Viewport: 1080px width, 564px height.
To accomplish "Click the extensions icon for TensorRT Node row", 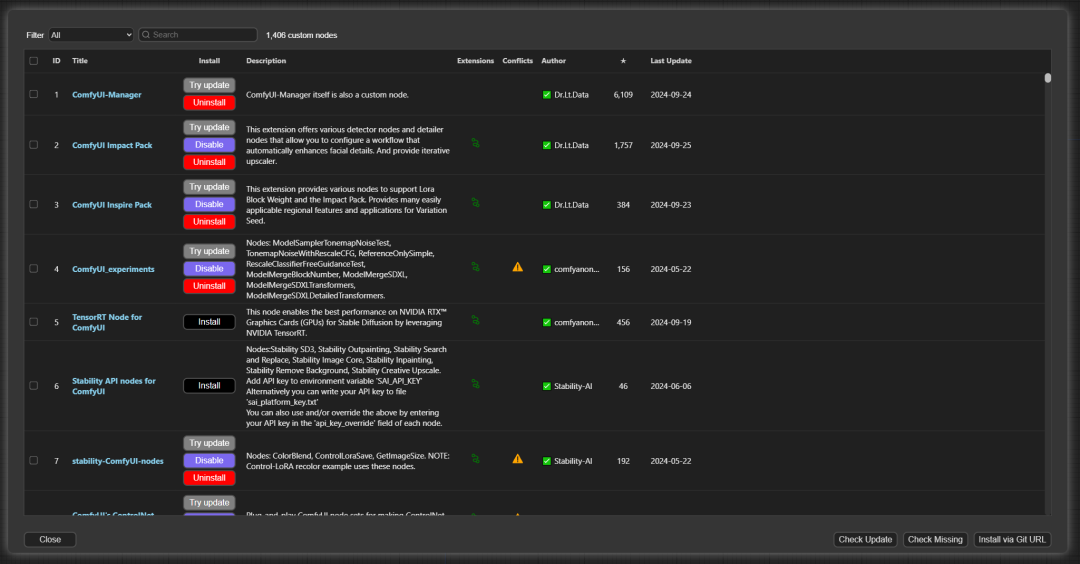I will point(476,321).
